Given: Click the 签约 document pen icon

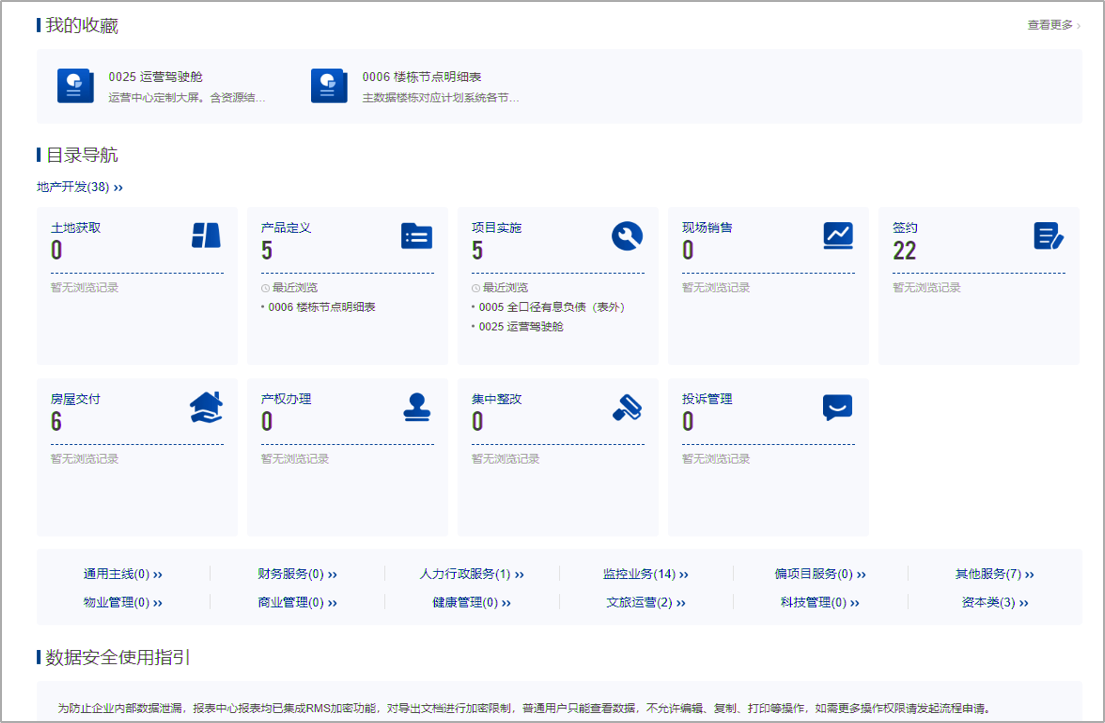Looking at the screenshot, I should point(1048,236).
